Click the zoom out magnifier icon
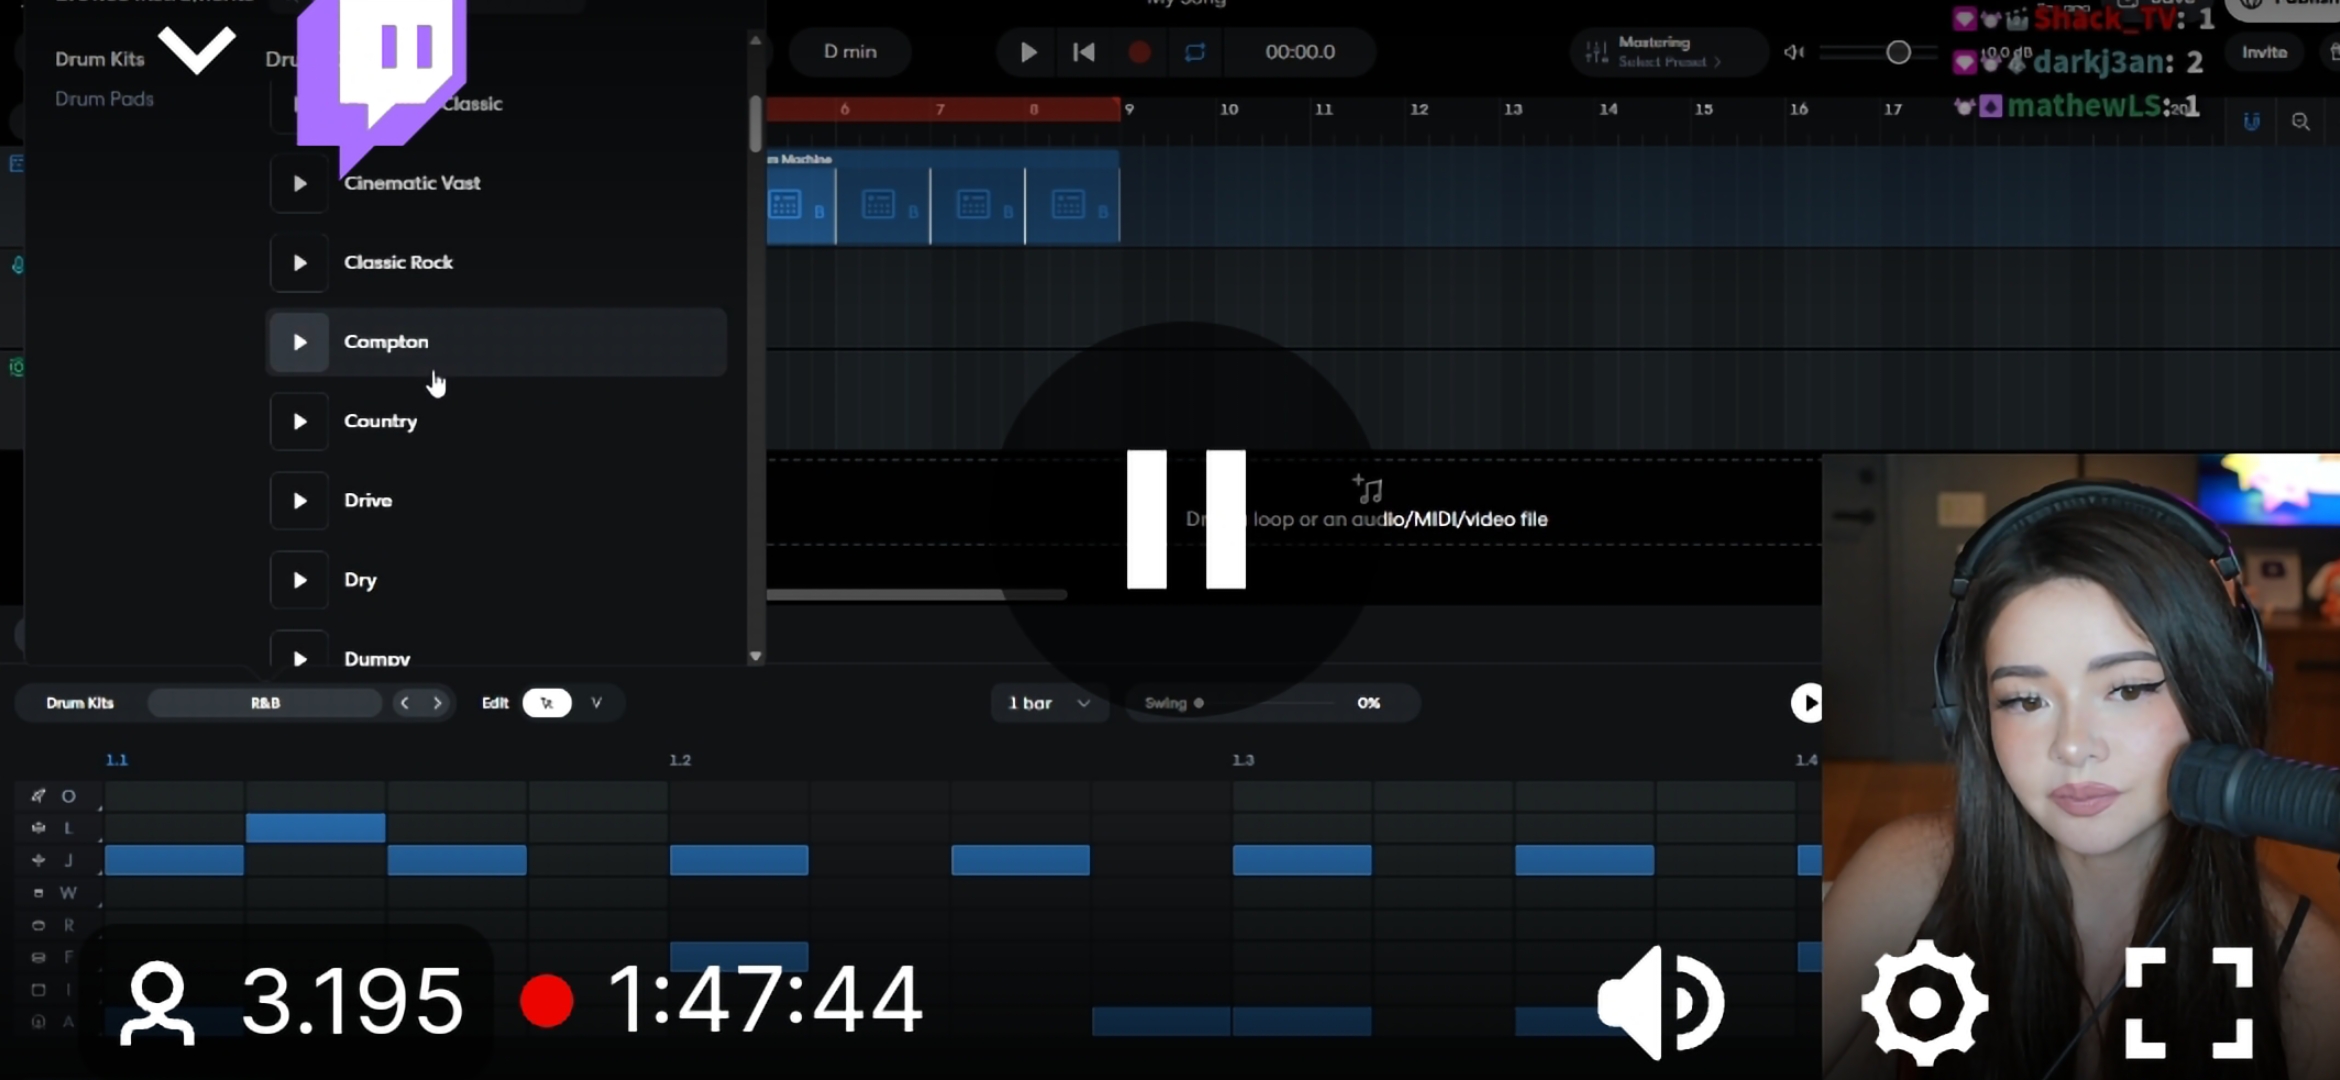 click(x=2301, y=122)
